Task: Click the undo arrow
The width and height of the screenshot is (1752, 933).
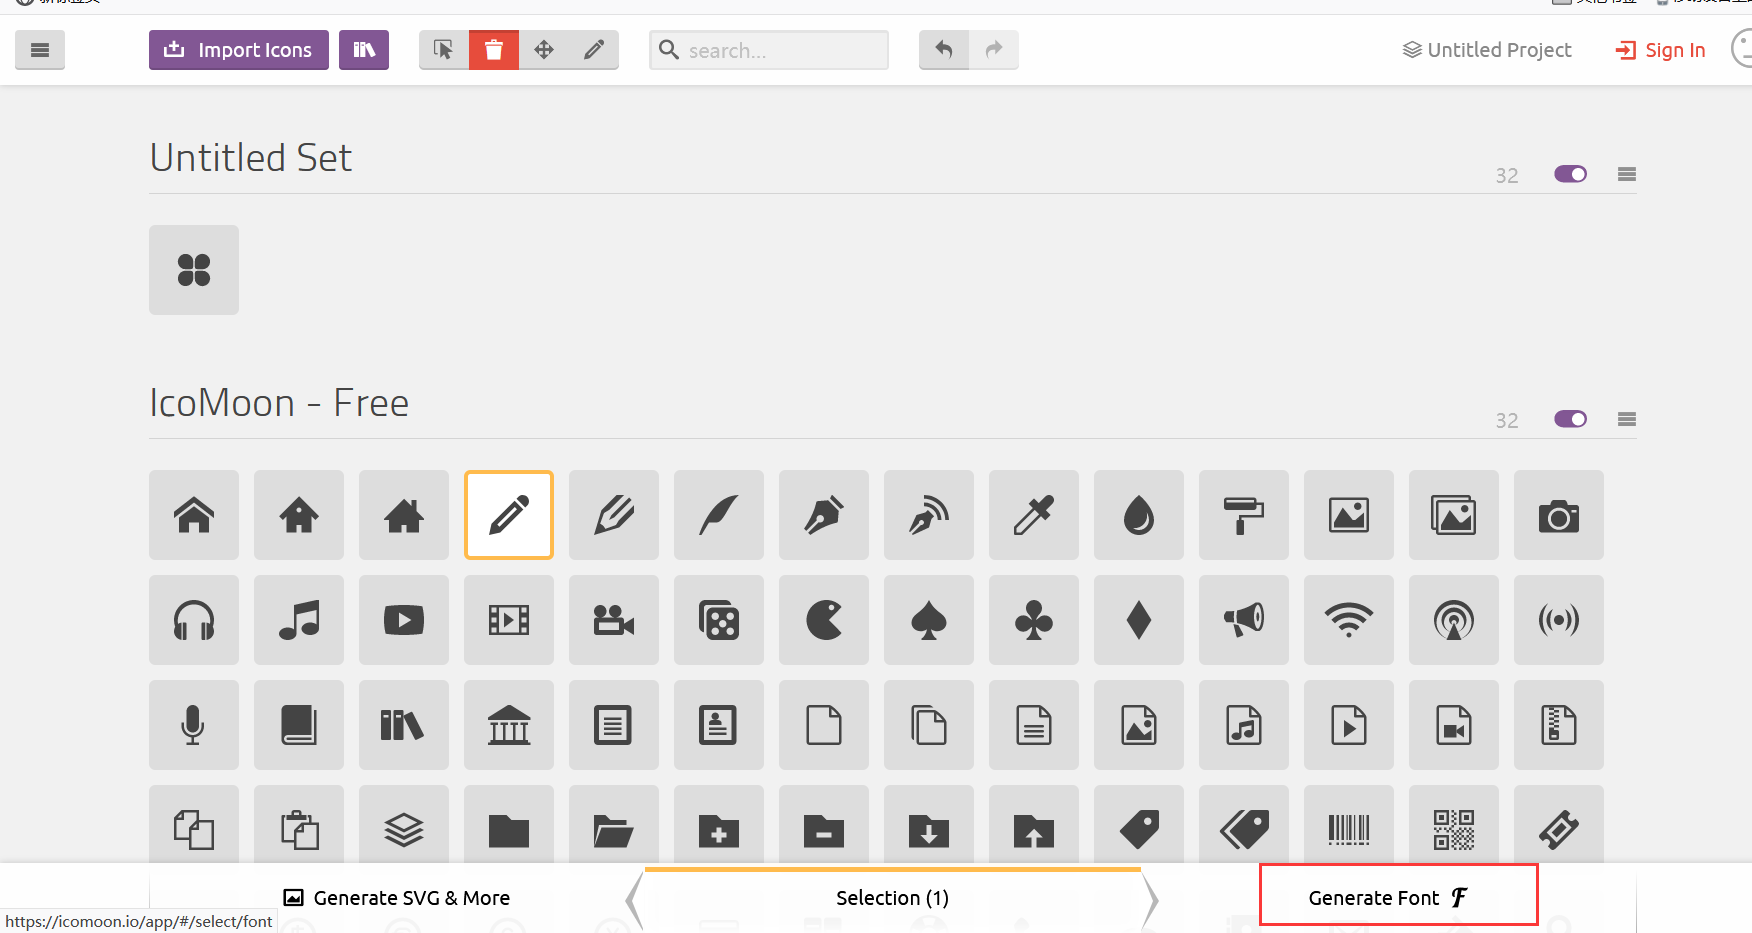Action: [943, 49]
